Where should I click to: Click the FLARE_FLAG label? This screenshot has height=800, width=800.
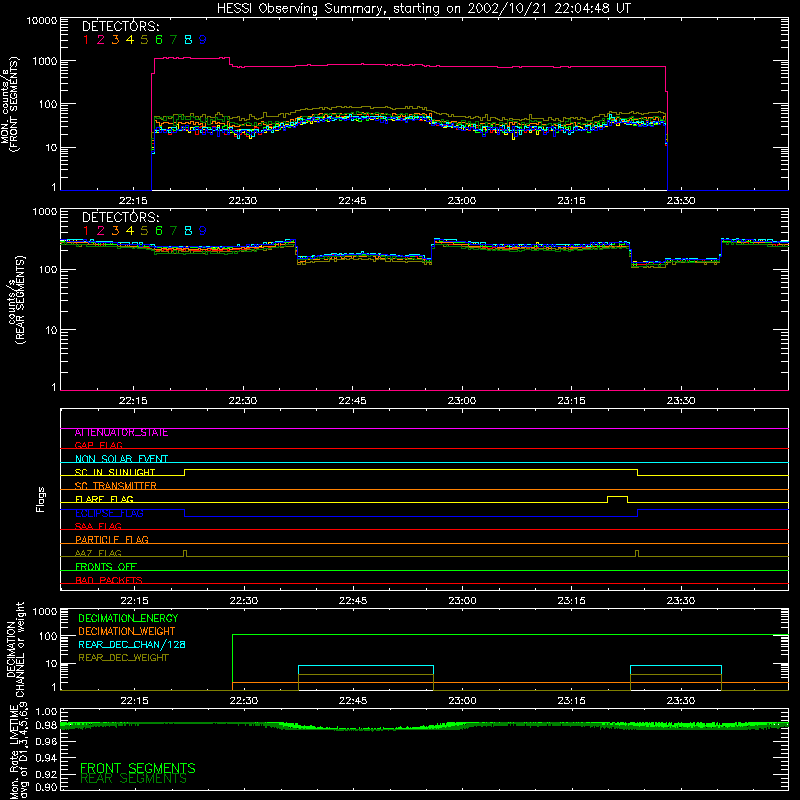point(104,499)
